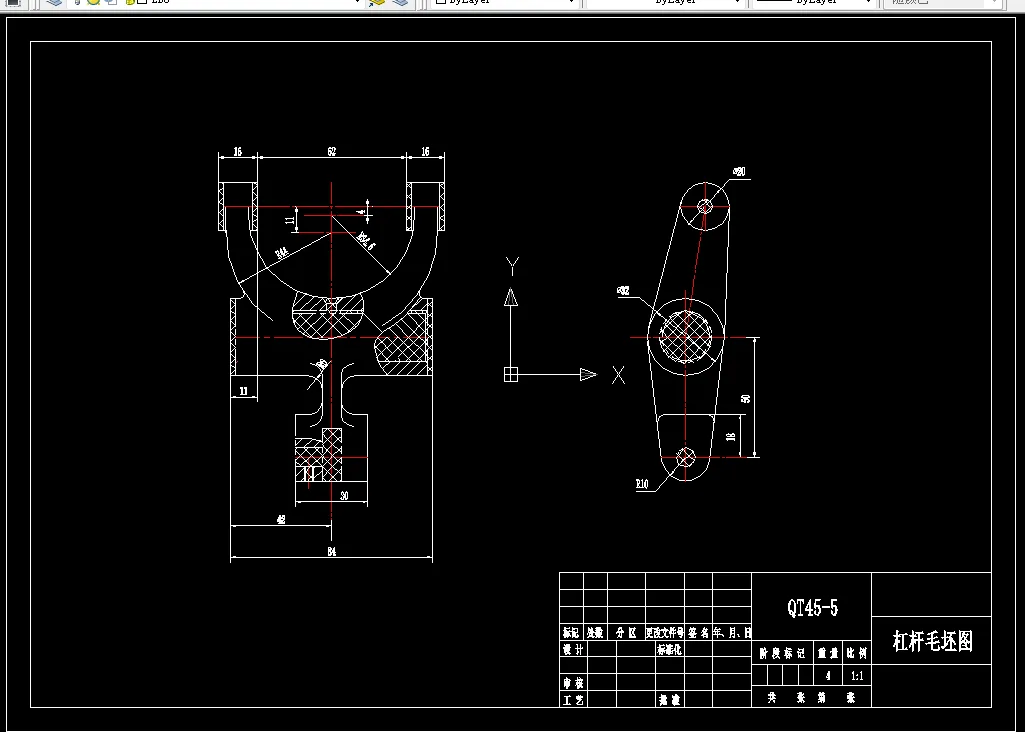The image size is (1025, 732).
Task: Click the 审核 label cell
Action: tap(573, 683)
